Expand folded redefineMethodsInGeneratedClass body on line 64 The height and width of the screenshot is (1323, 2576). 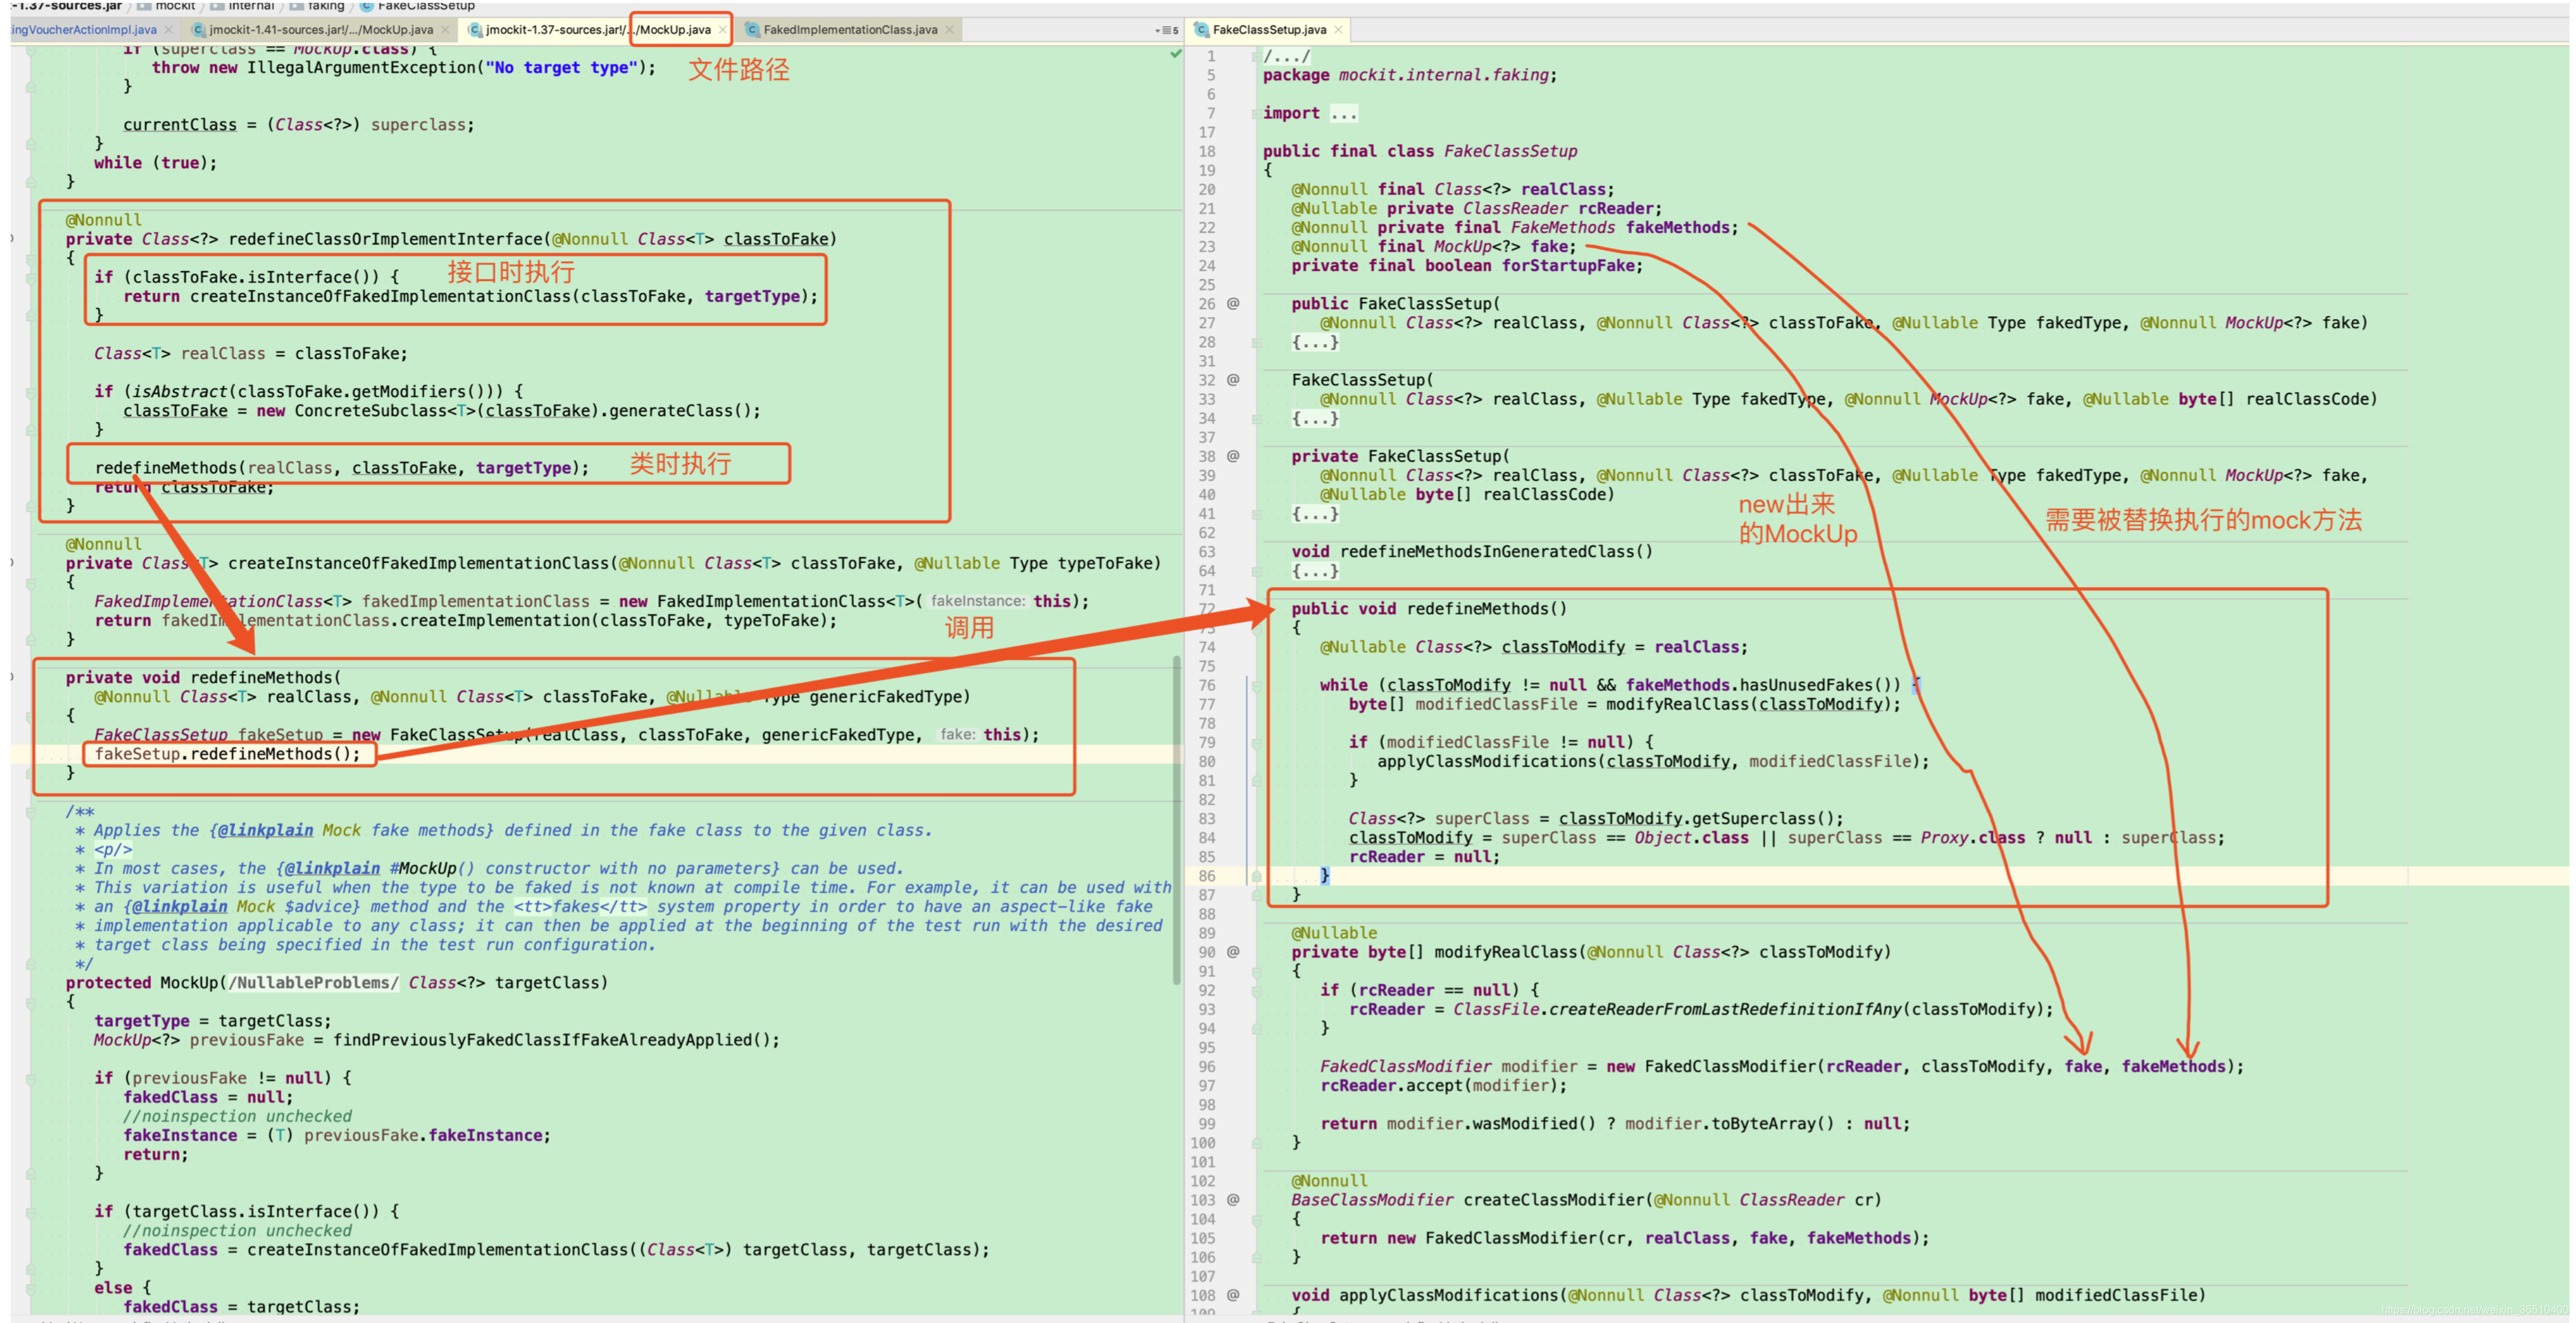coord(1256,571)
